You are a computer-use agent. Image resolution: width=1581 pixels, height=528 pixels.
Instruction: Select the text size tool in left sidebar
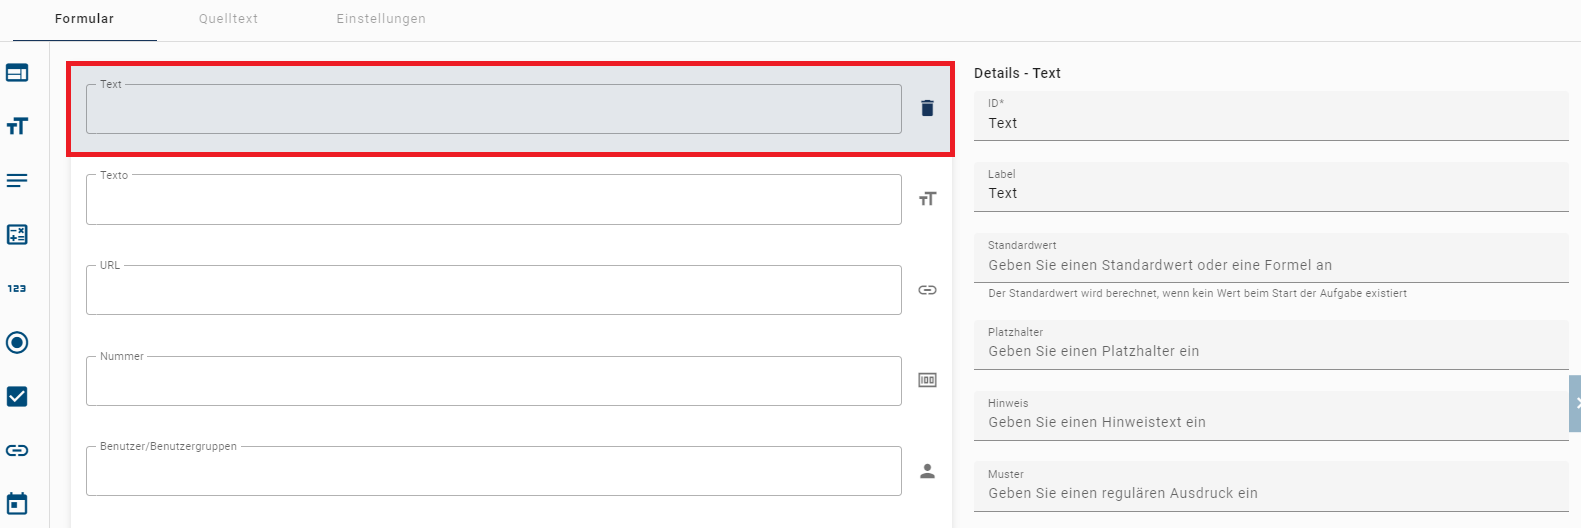tap(17, 126)
